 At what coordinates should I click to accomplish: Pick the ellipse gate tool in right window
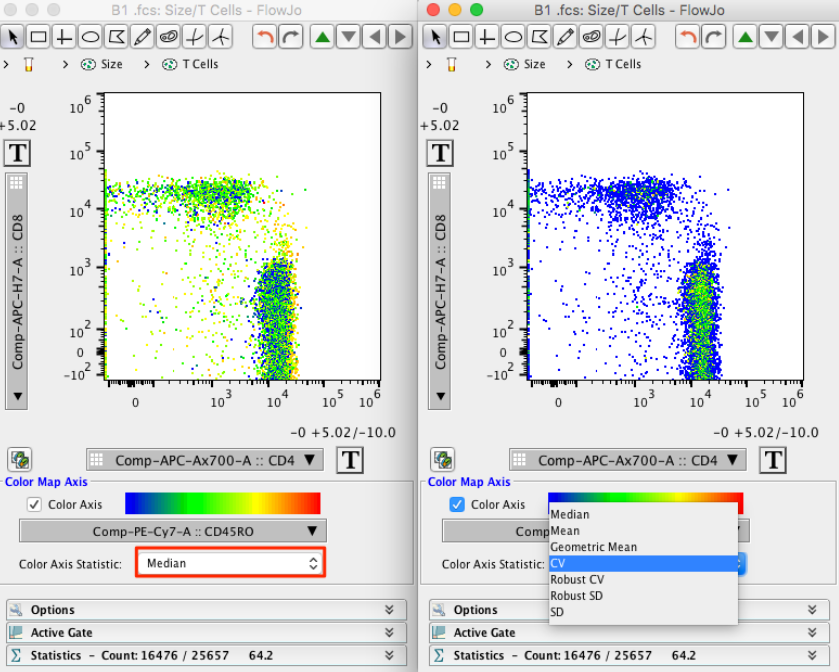coord(513,37)
